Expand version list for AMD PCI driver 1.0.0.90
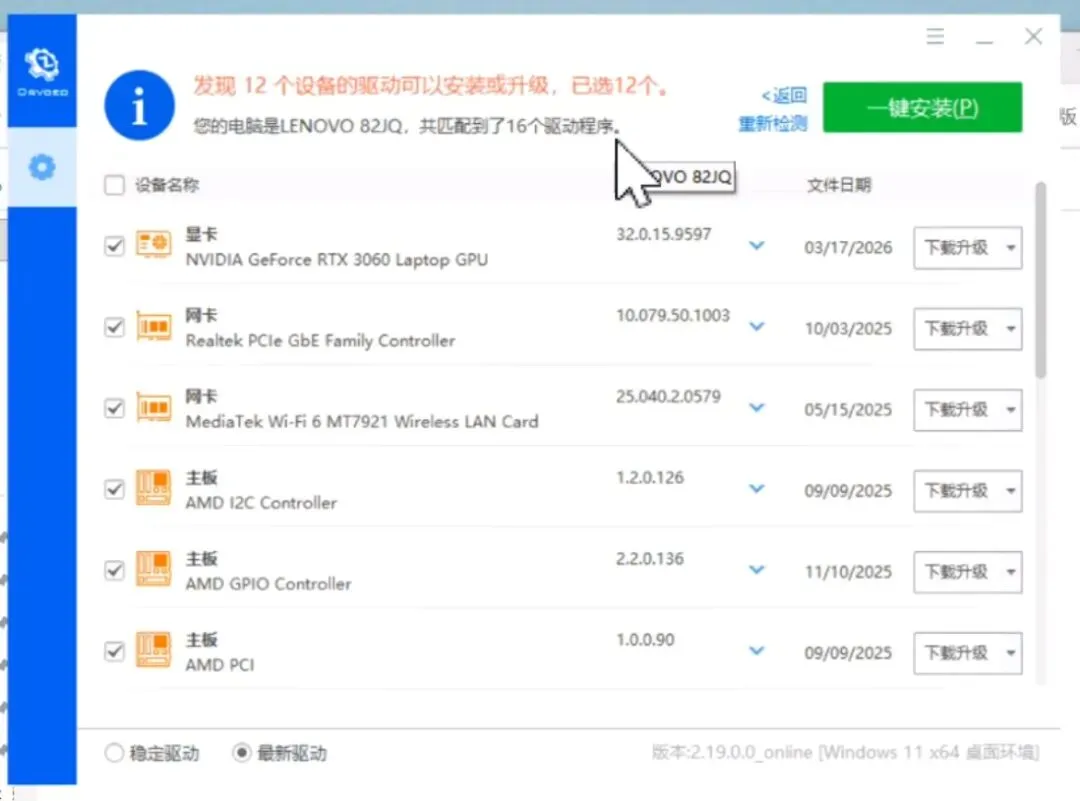 tap(756, 652)
